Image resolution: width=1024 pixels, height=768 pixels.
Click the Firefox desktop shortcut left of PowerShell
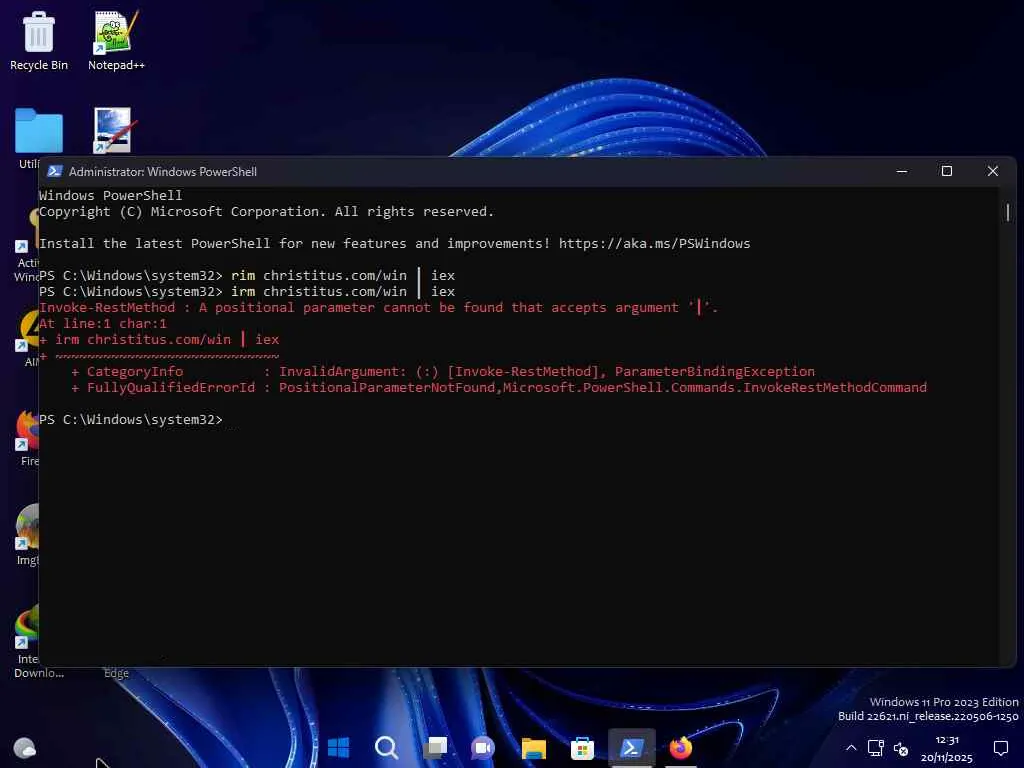click(x=27, y=438)
